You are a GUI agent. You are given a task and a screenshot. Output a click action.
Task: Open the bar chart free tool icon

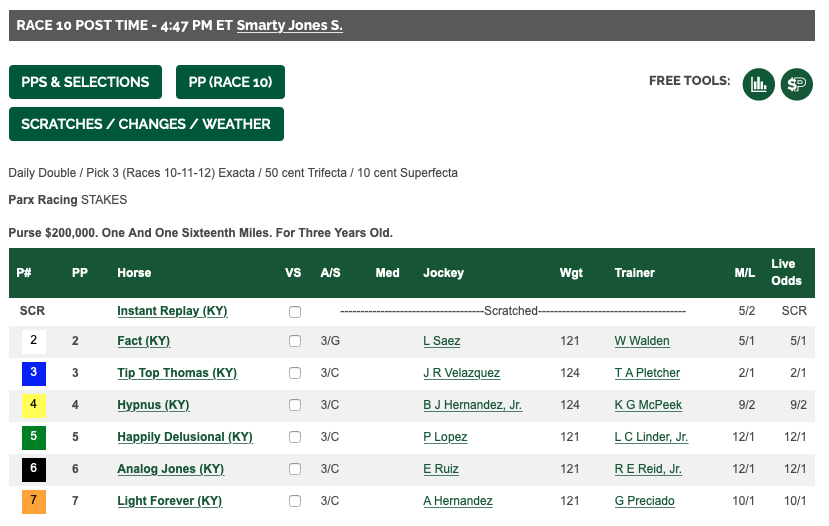pos(758,84)
